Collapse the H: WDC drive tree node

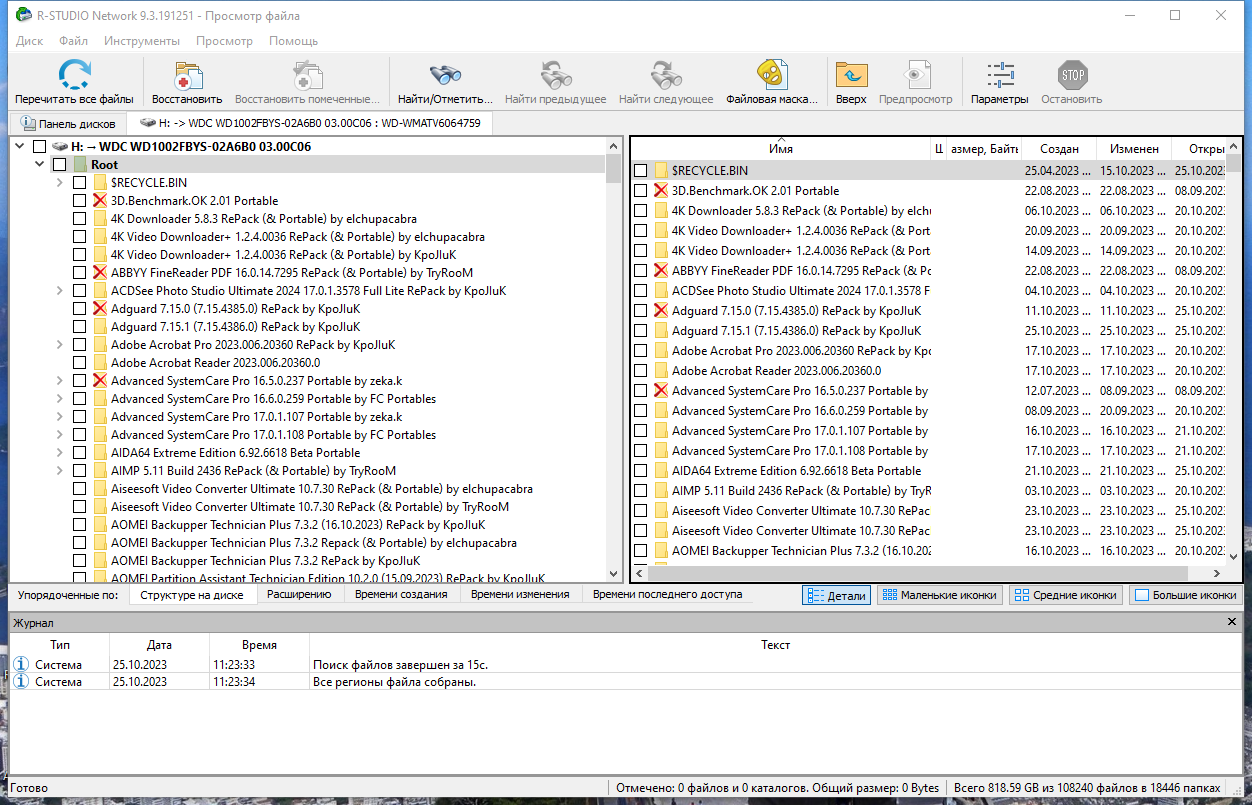pos(19,147)
